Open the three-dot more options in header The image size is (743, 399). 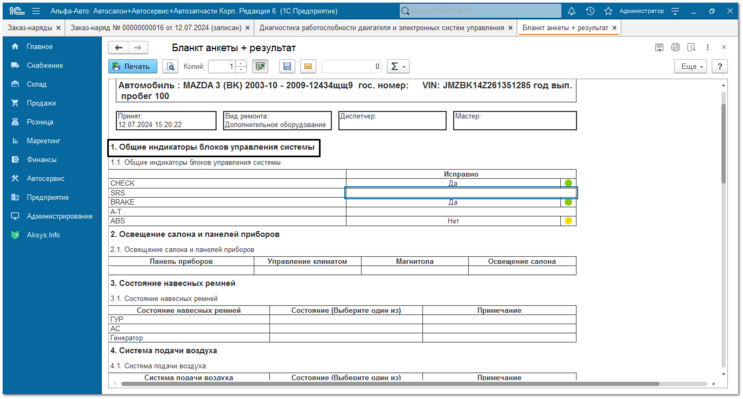tap(707, 47)
